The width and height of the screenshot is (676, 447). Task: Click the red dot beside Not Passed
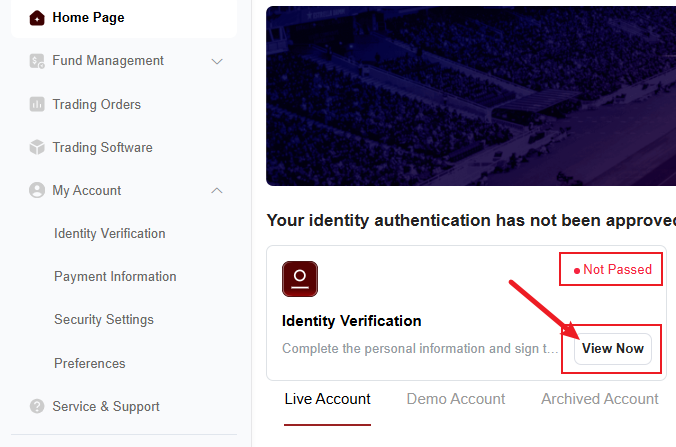[x=576, y=271]
